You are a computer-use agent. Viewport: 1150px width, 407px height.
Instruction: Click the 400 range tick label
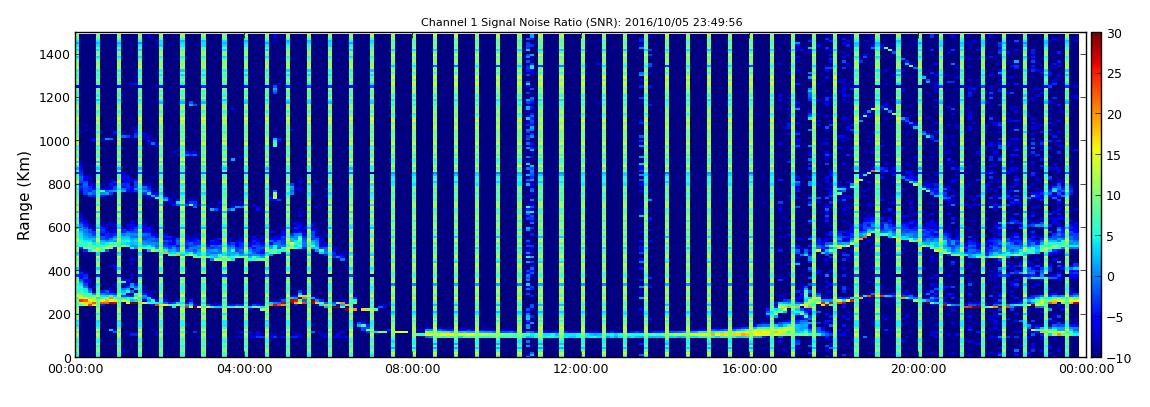pos(59,271)
